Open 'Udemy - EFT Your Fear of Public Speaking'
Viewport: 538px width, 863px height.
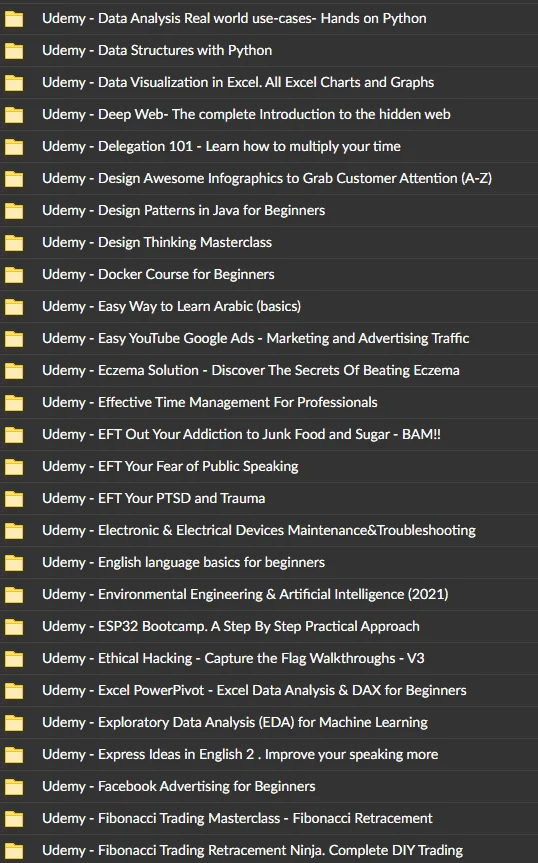pos(170,466)
